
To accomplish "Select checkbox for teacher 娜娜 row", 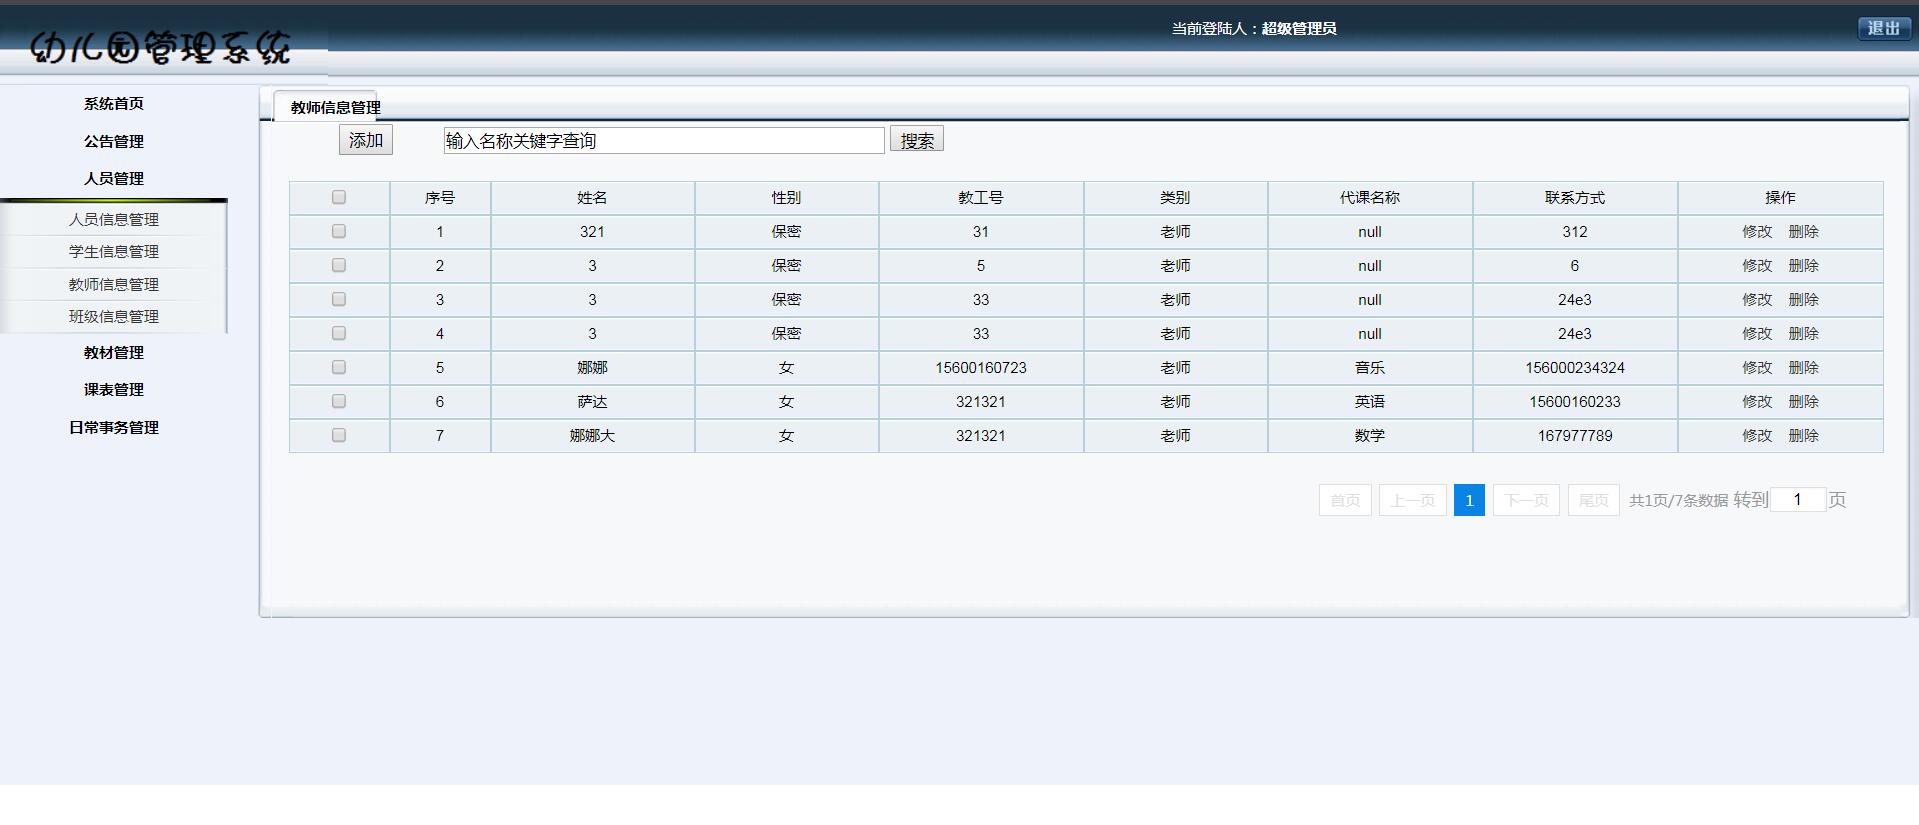I will [339, 368].
